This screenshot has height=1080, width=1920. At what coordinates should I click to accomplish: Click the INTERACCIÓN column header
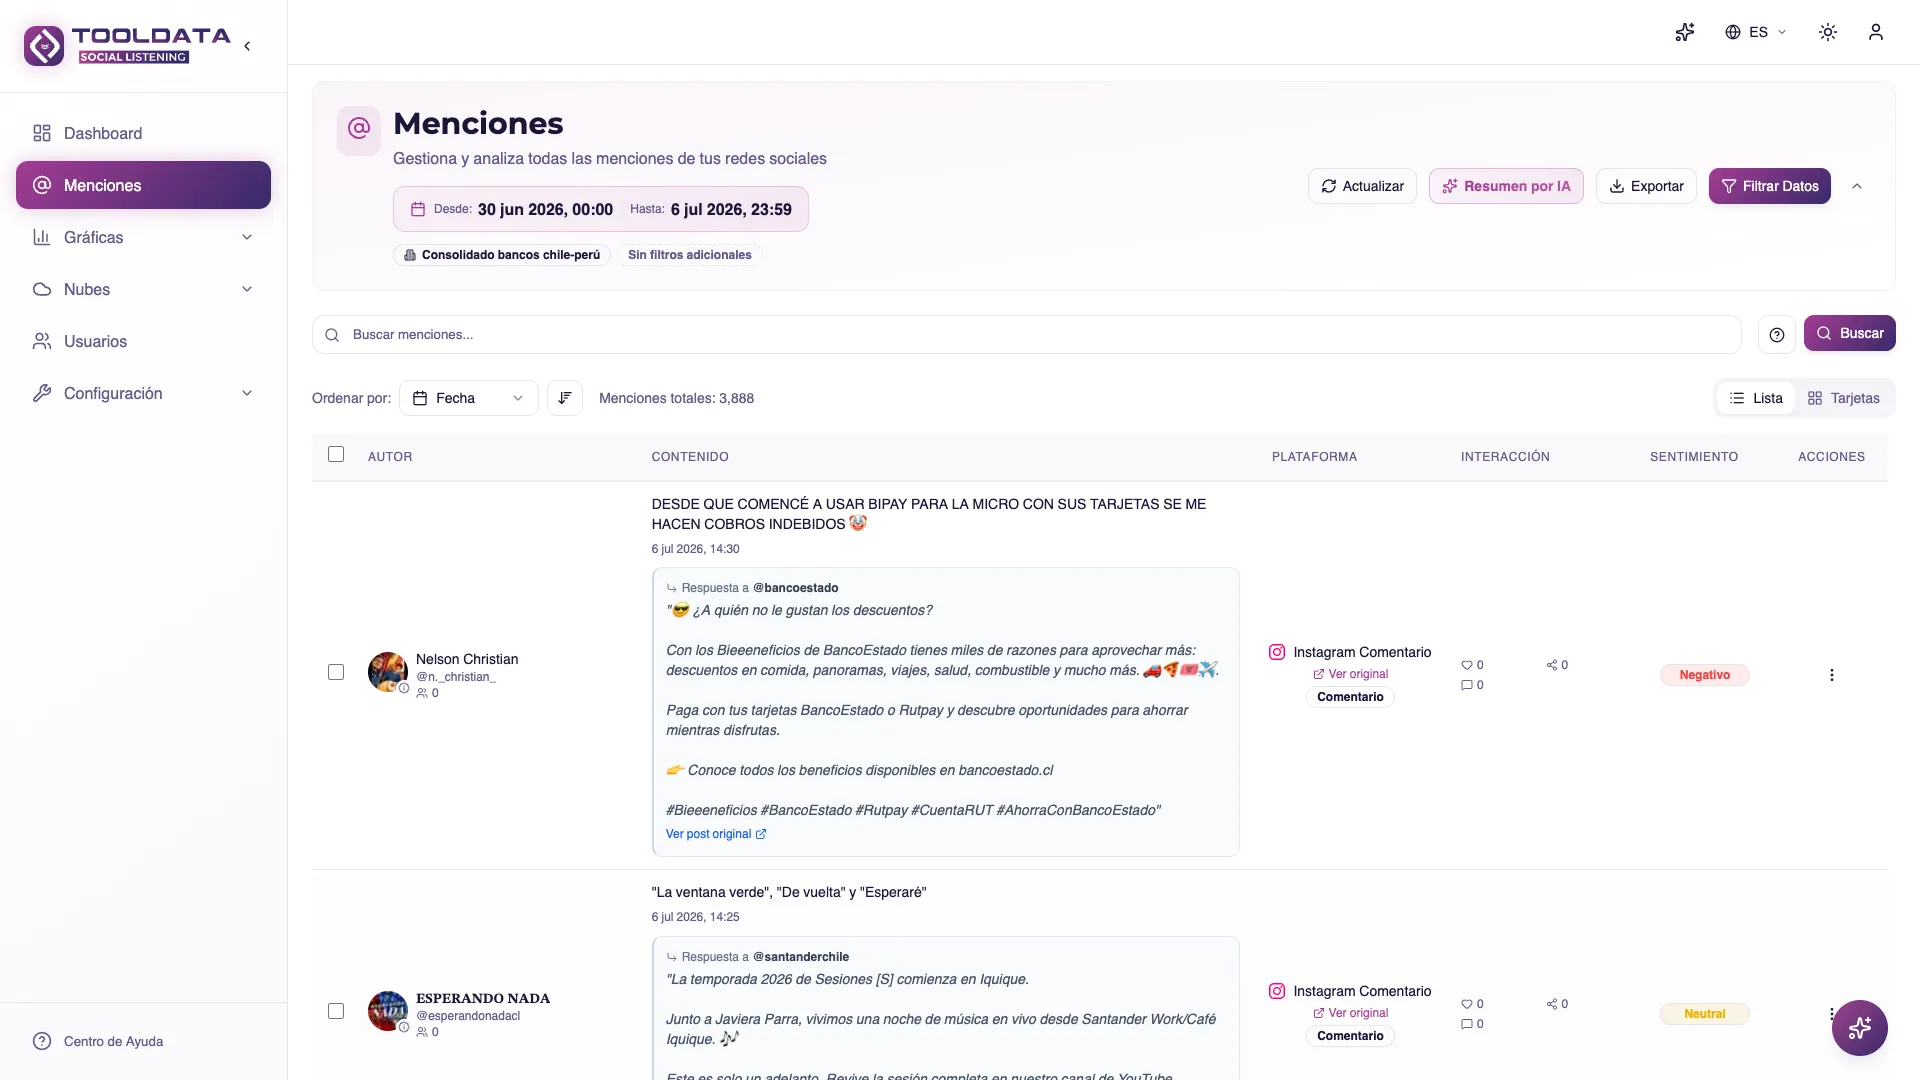(x=1505, y=457)
